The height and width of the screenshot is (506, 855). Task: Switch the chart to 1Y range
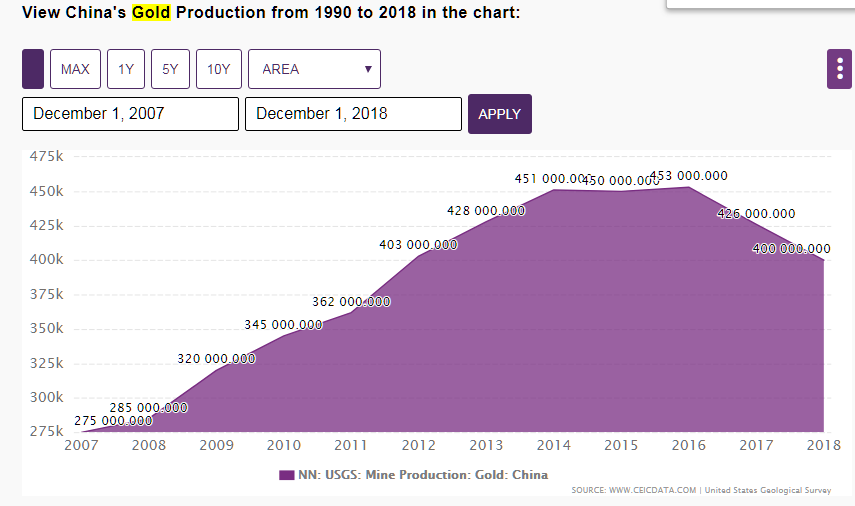click(125, 69)
